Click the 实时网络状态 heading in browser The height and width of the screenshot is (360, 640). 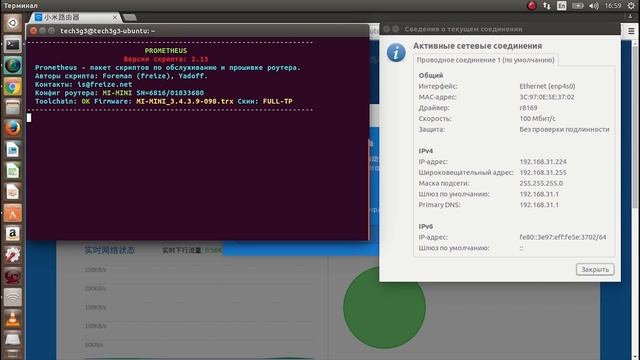click(x=109, y=250)
